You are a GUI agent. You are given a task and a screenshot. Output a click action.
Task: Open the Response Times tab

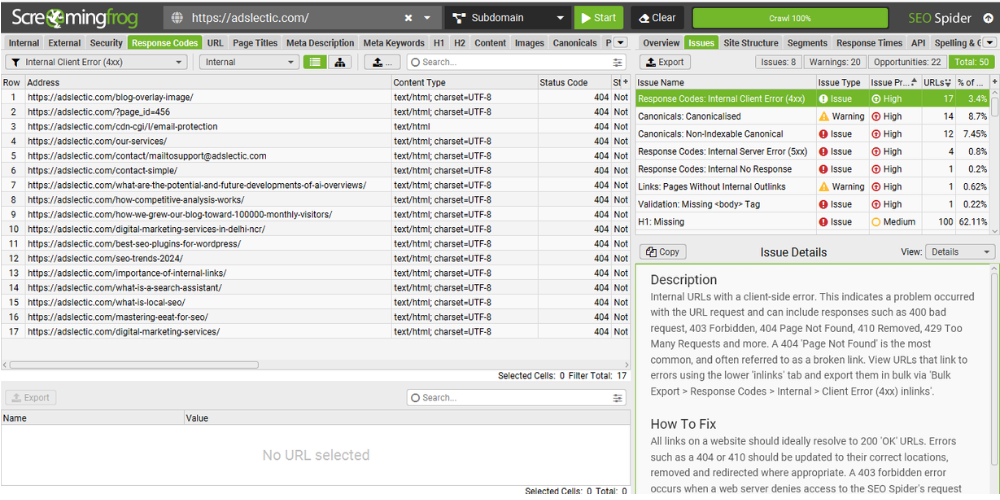[869, 43]
